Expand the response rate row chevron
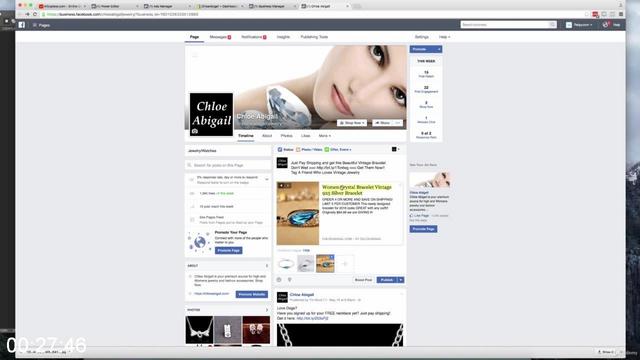 click(267, 179)
